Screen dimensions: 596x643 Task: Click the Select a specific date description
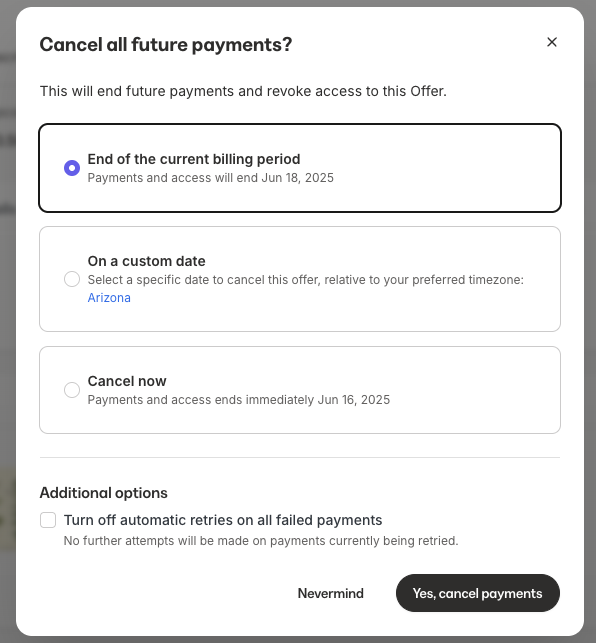(306, 280)
